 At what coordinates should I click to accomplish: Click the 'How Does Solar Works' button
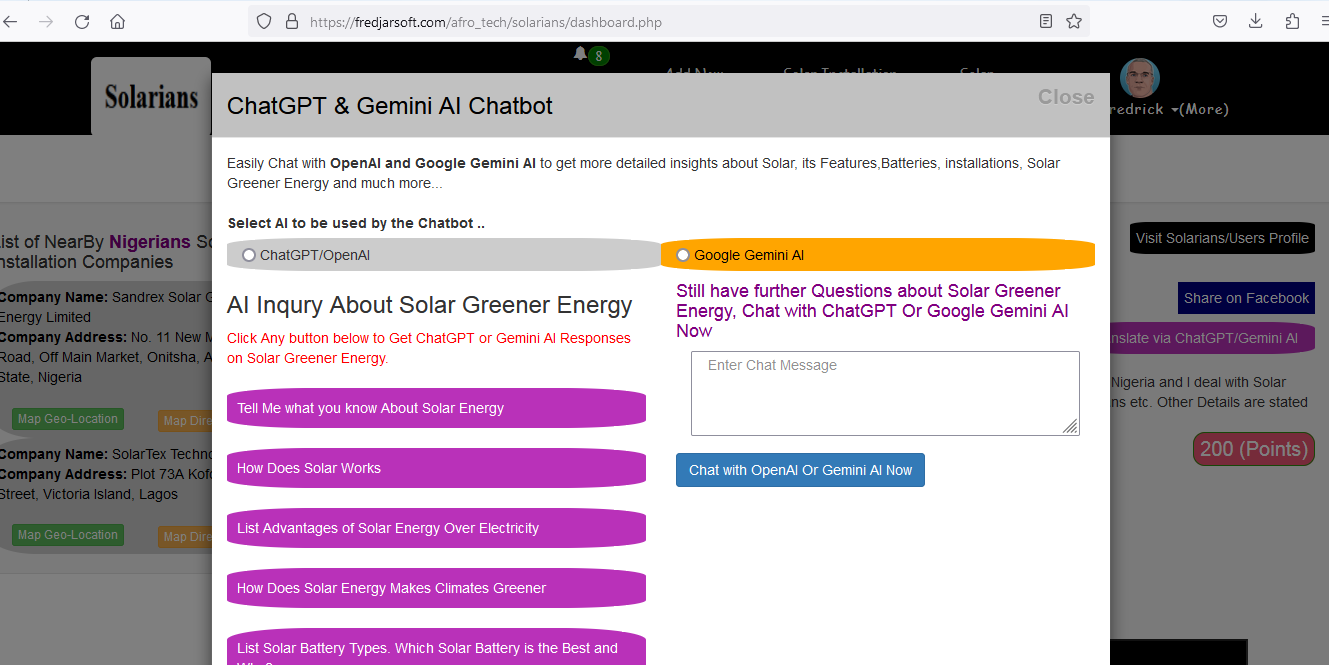pyautogui.click(x=436, y=468)
